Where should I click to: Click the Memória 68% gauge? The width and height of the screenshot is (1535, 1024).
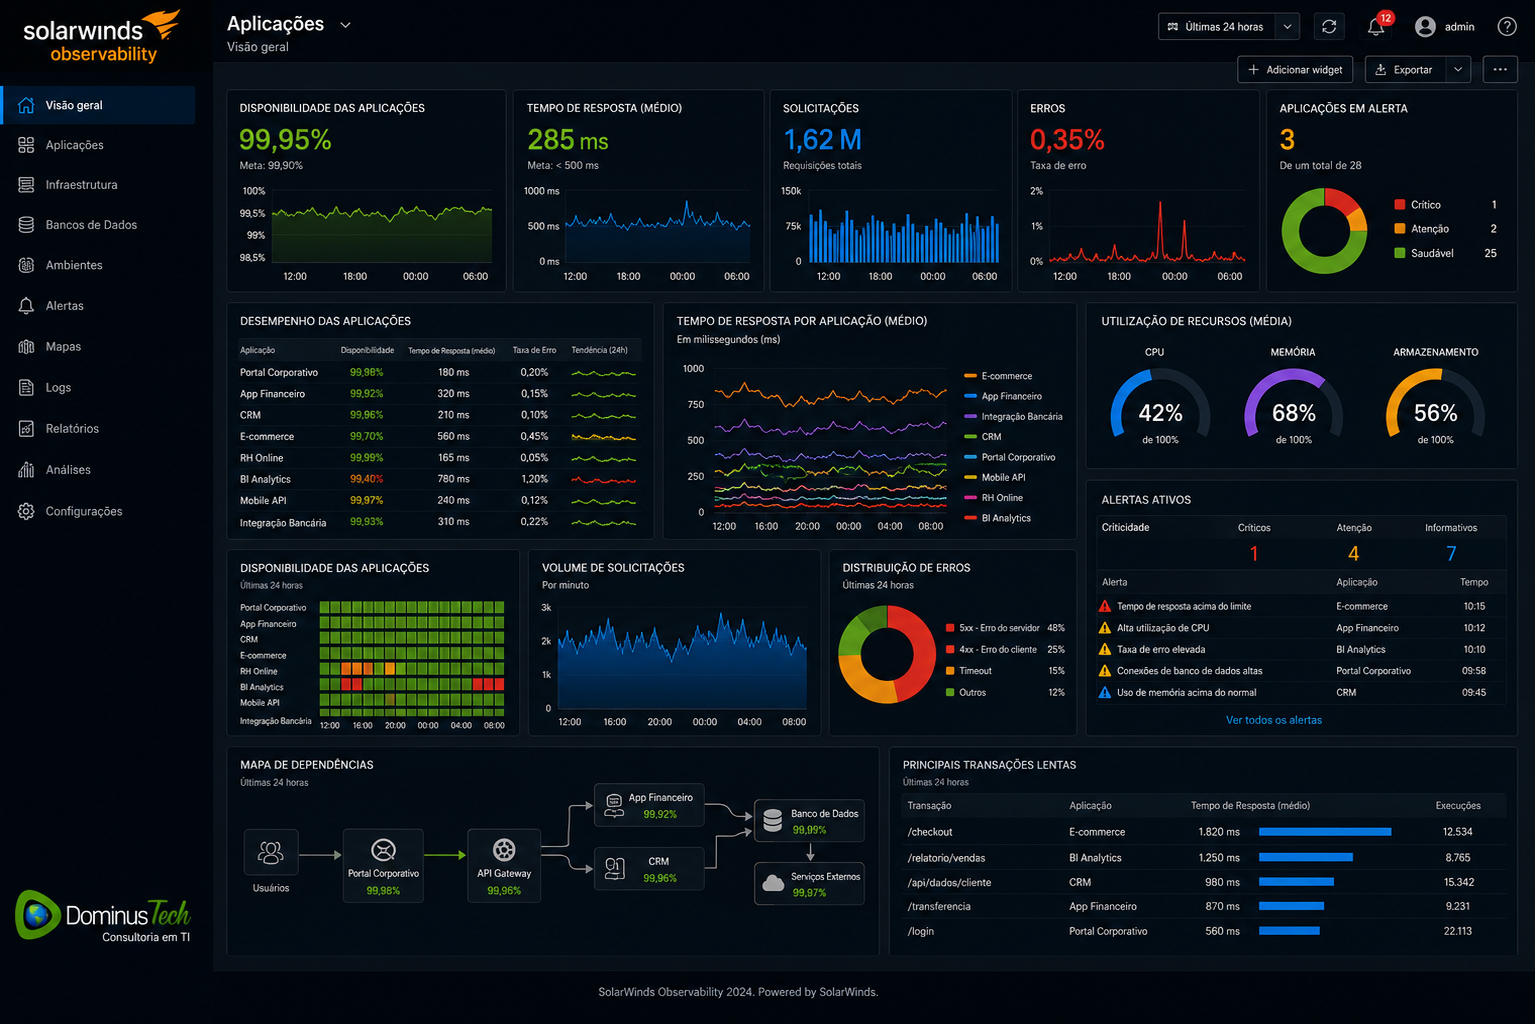(x=1294, y=405)
